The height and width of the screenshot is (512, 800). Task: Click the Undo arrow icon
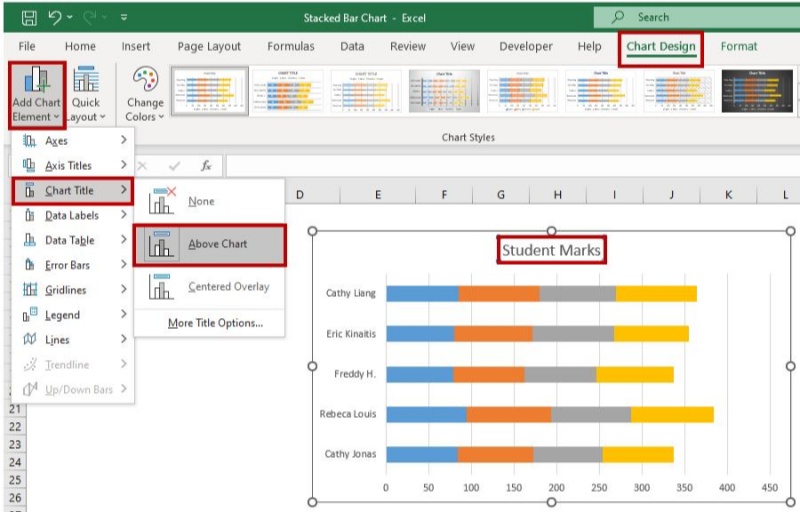[56, 17]
